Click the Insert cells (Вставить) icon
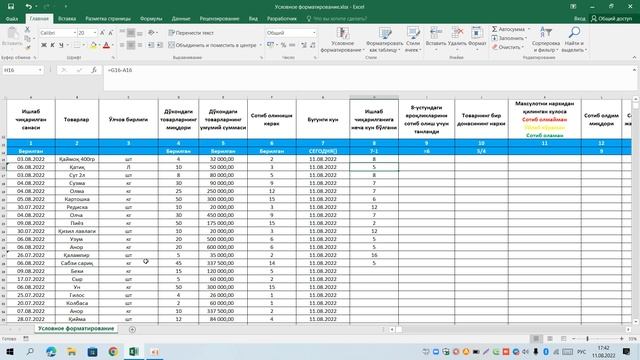This screenshot has height=360, width=640. point(436,33)
